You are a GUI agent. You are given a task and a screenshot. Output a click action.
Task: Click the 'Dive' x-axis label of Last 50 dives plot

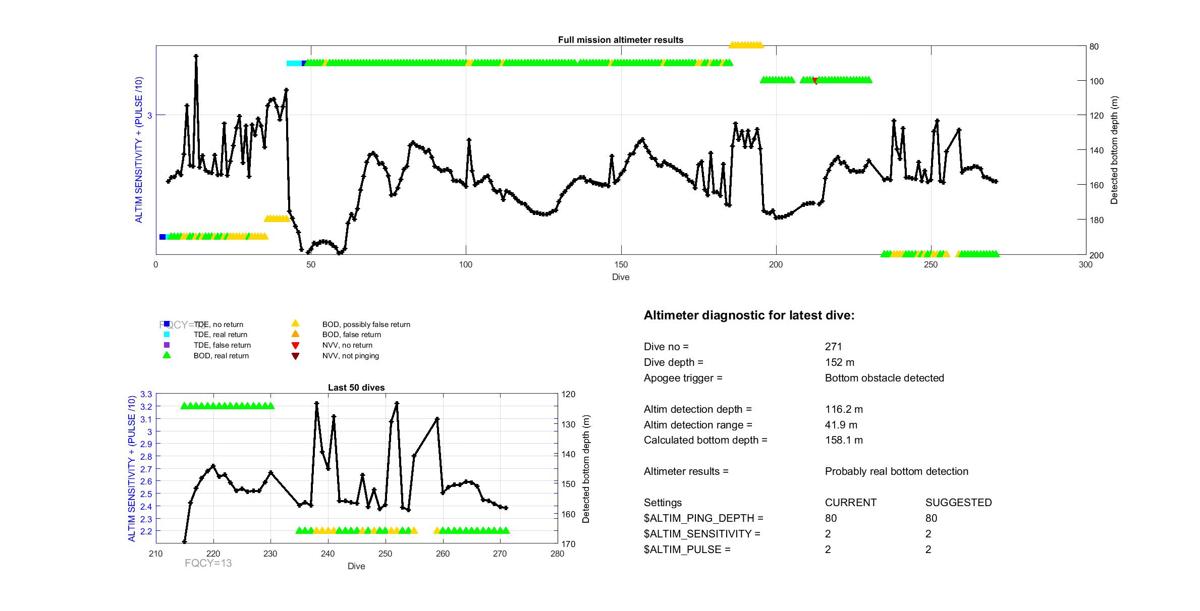[x=357, y=567]
